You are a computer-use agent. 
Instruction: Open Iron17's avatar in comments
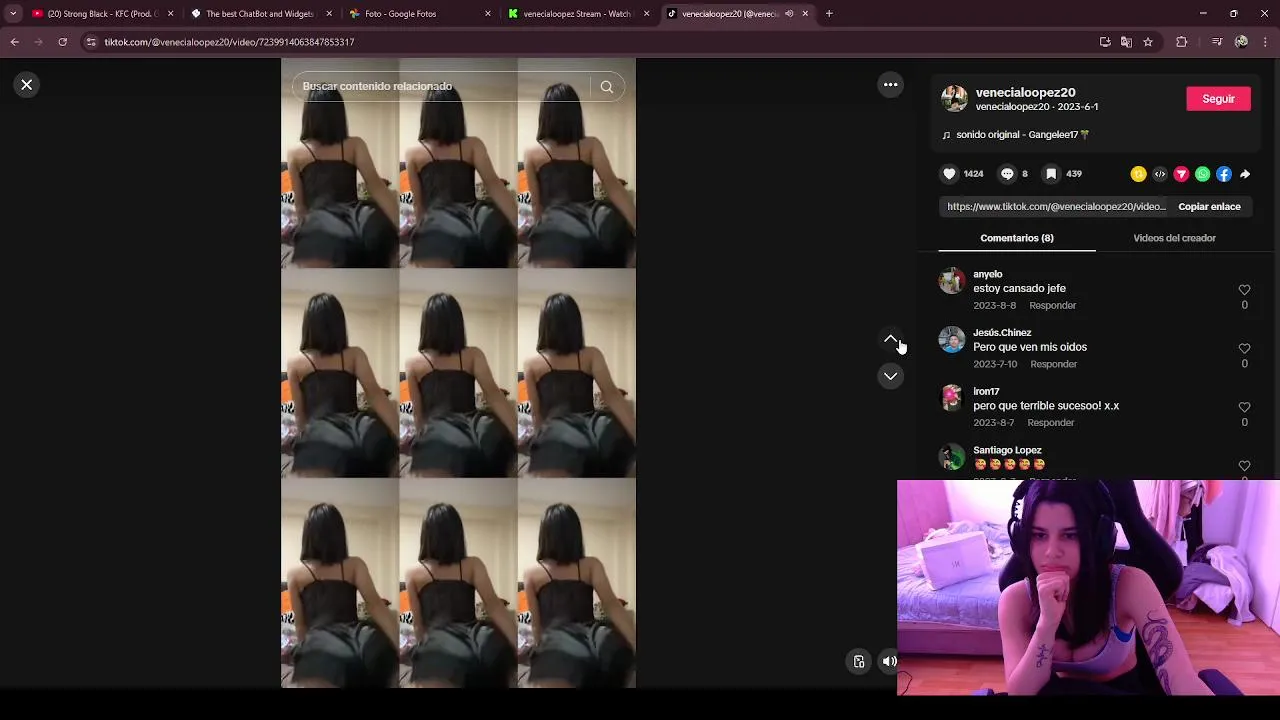(x=951, y=398)
